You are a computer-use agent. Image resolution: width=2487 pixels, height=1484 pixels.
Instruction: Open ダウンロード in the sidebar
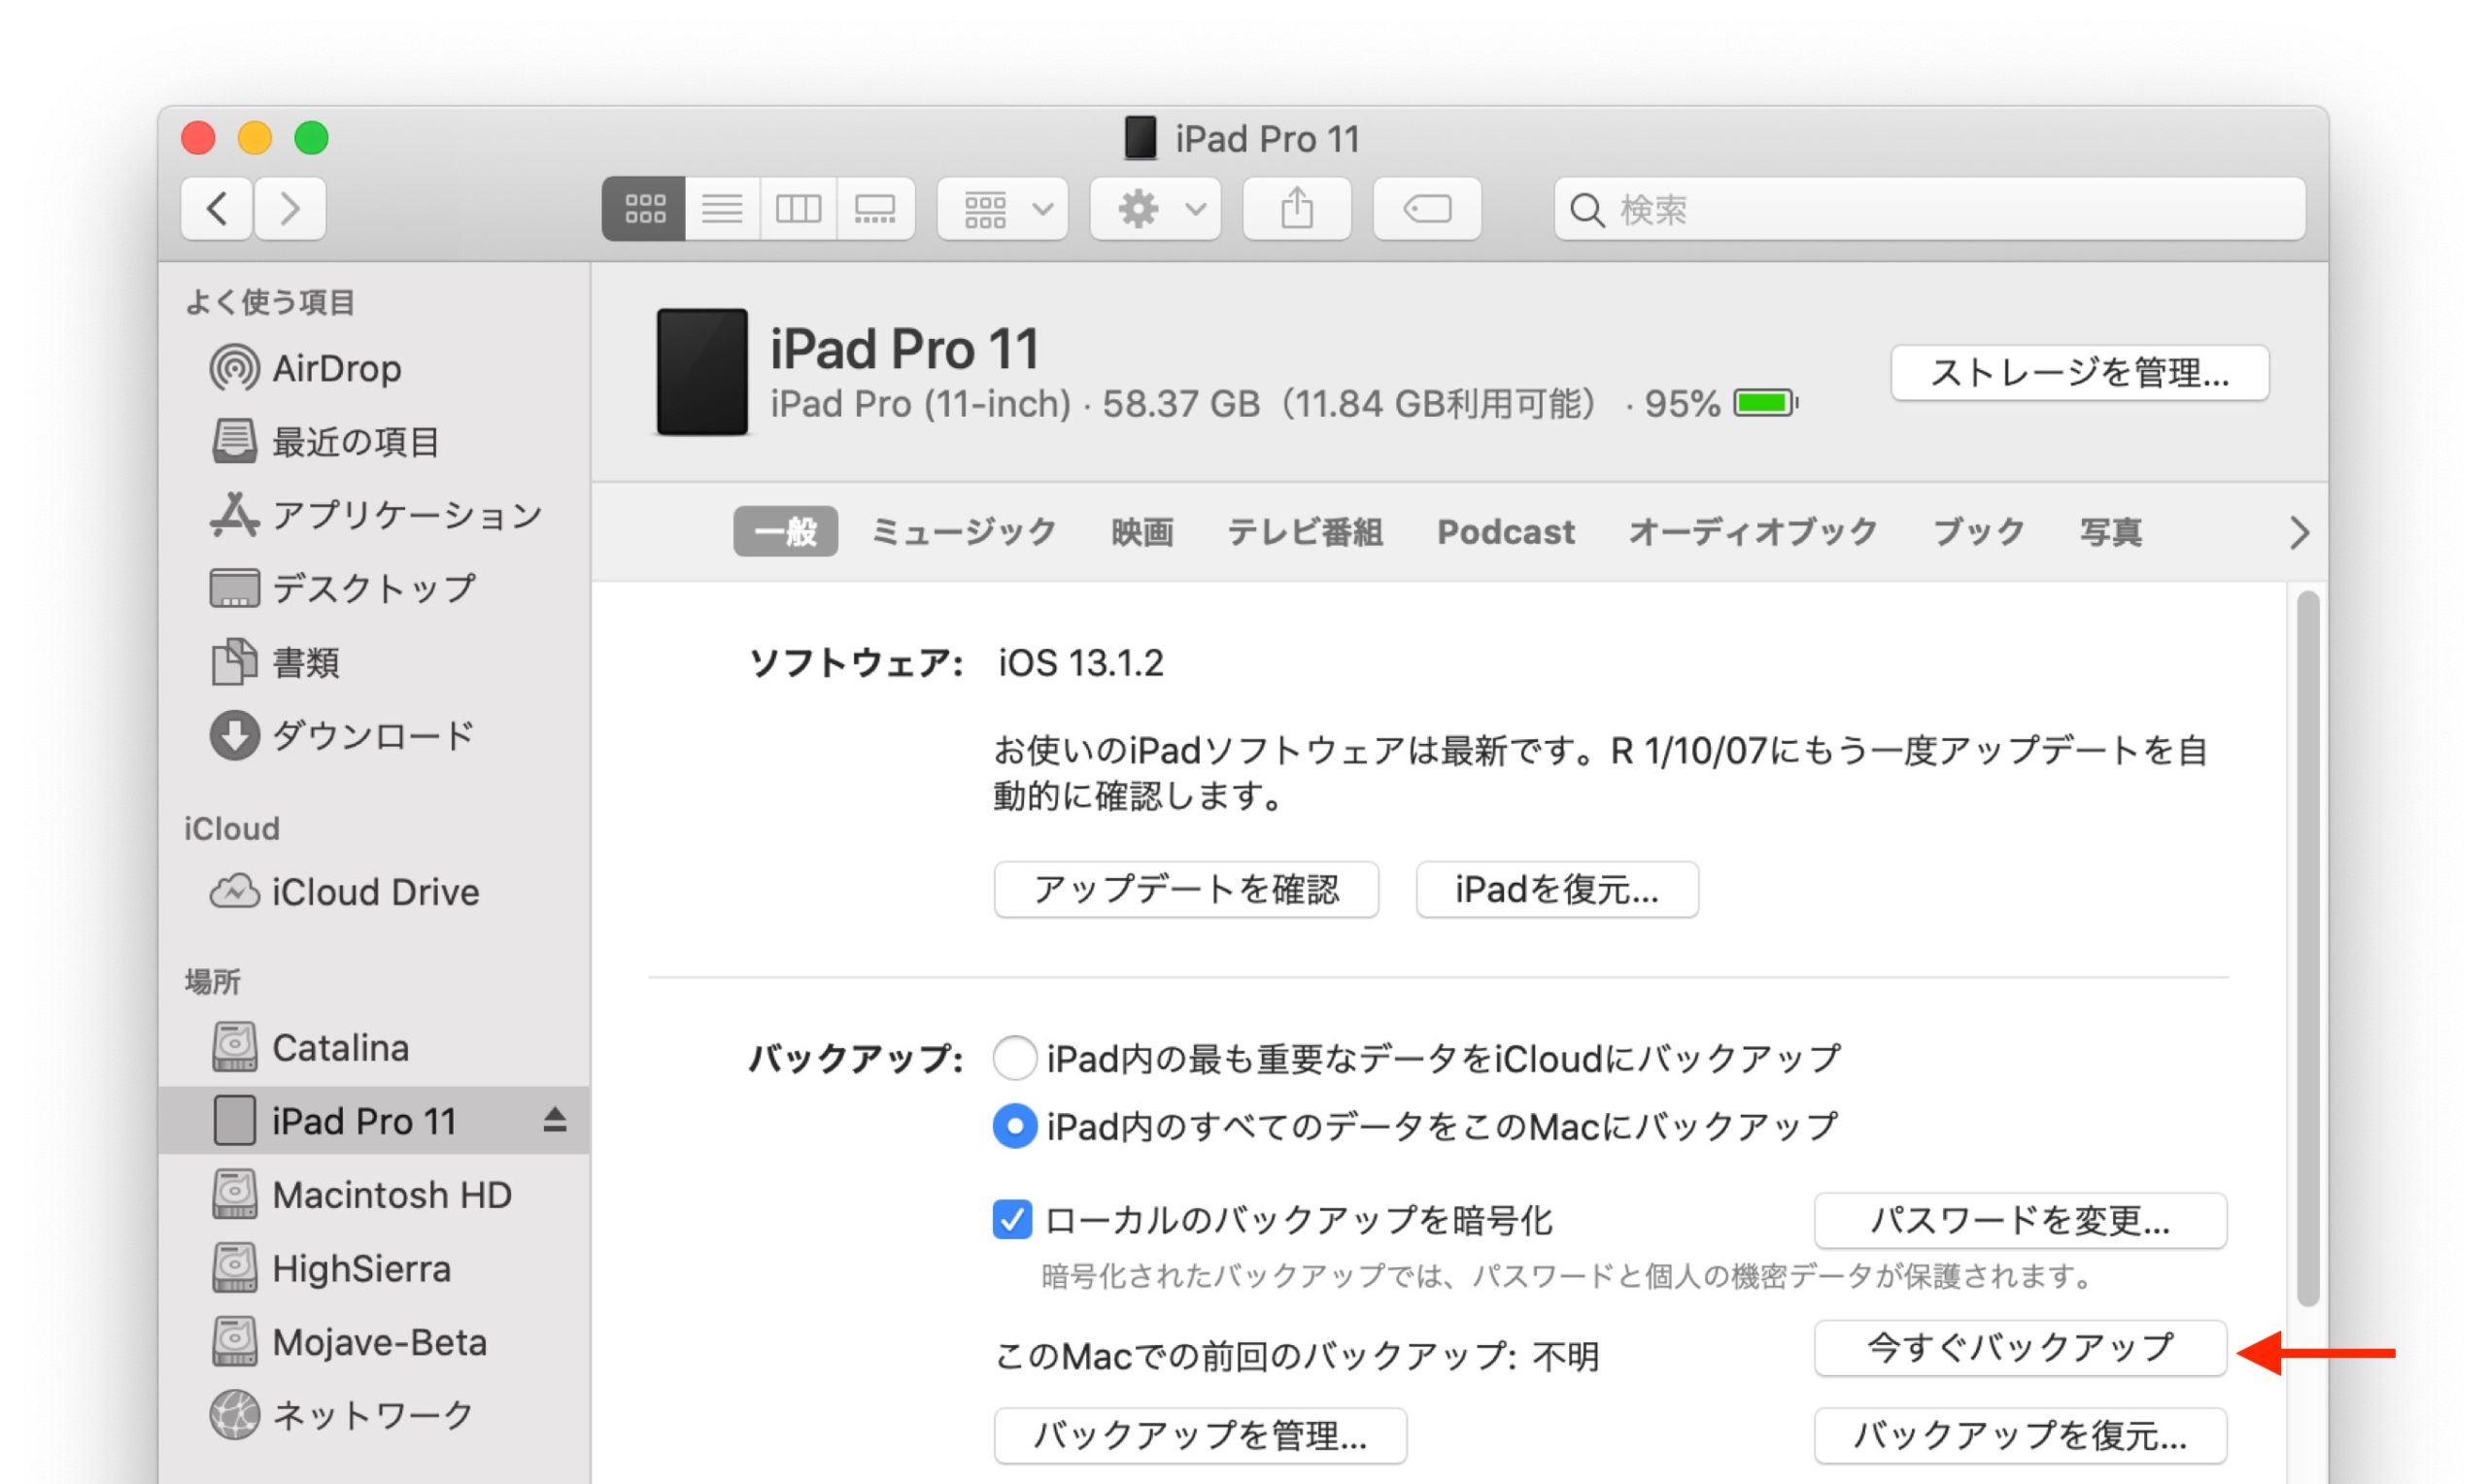pos(374,736)
